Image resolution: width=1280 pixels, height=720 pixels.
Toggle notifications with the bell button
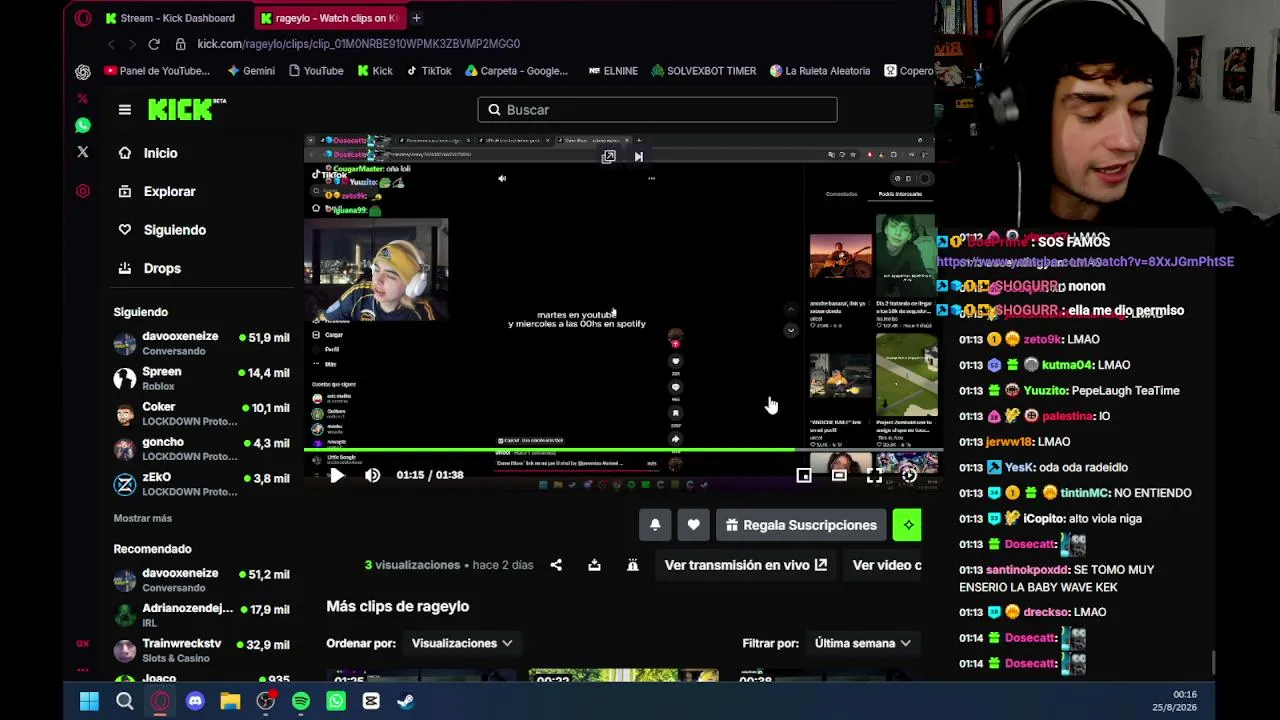click(655, 525)
